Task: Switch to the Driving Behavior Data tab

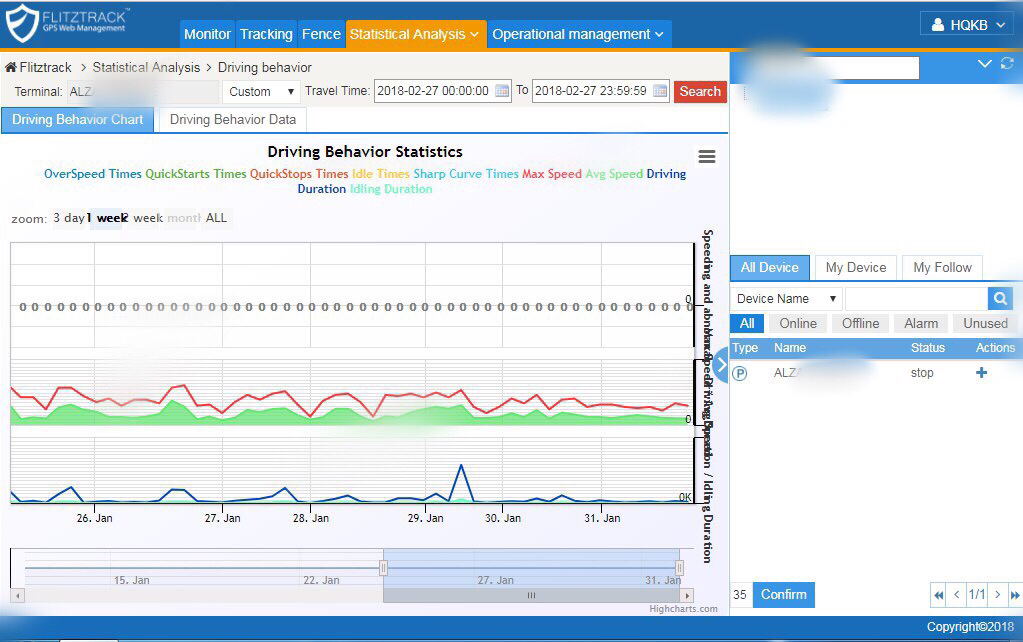Action: (233, 119)
